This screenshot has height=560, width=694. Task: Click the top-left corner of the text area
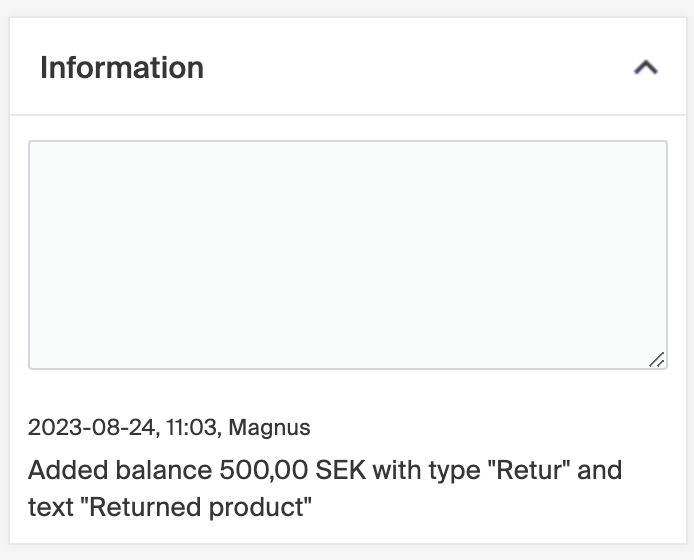(x=40, y=152)
